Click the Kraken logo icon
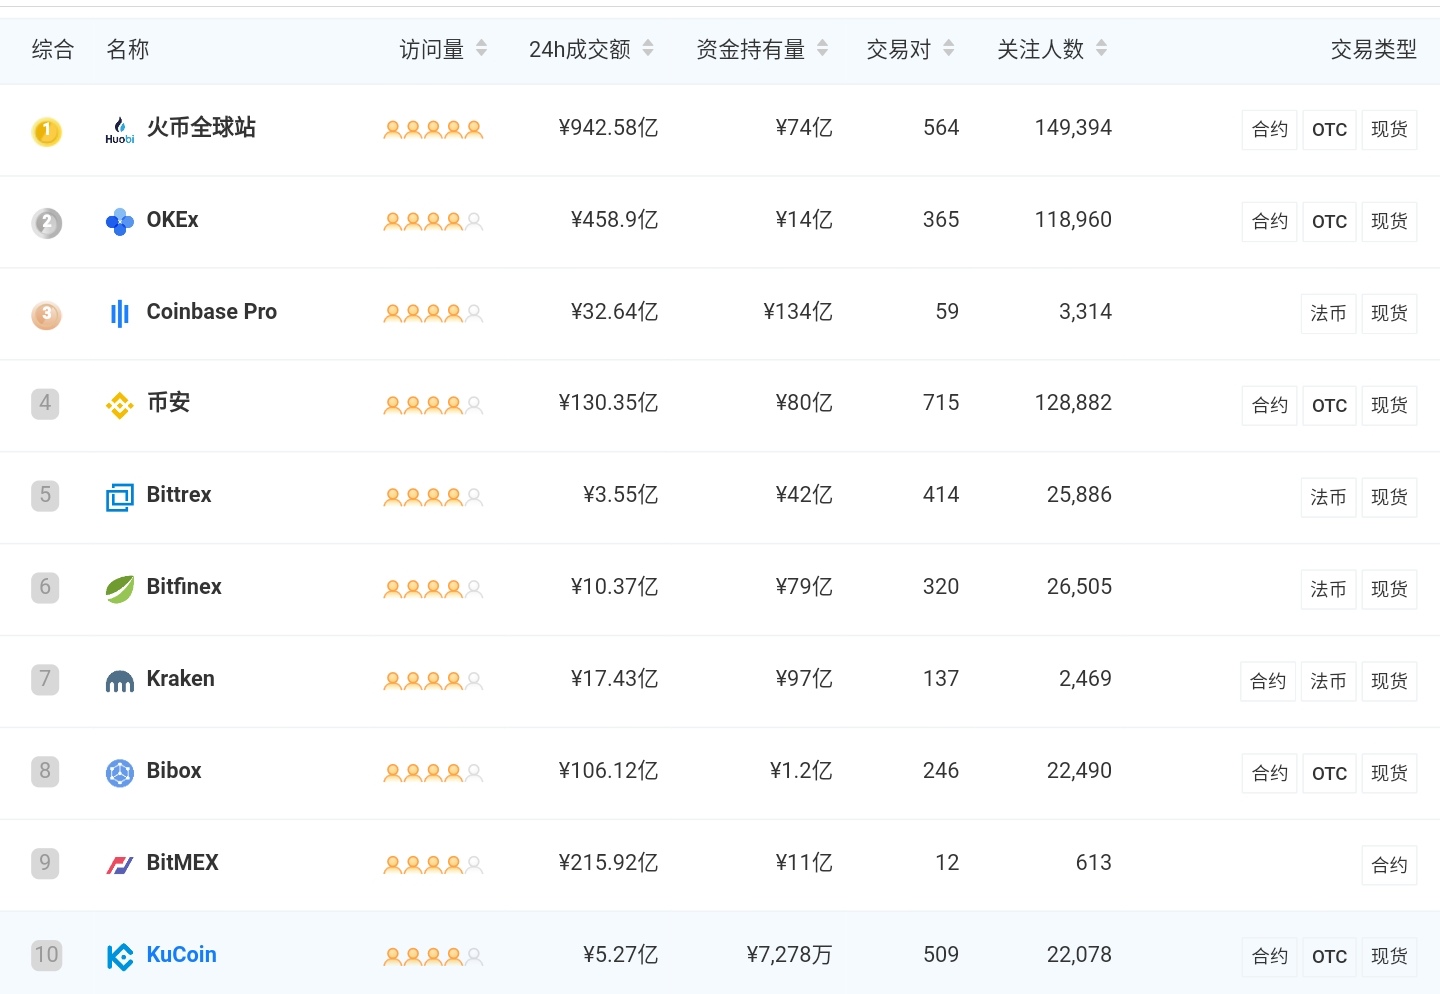 pyautogui.click(x=120, y=681)
